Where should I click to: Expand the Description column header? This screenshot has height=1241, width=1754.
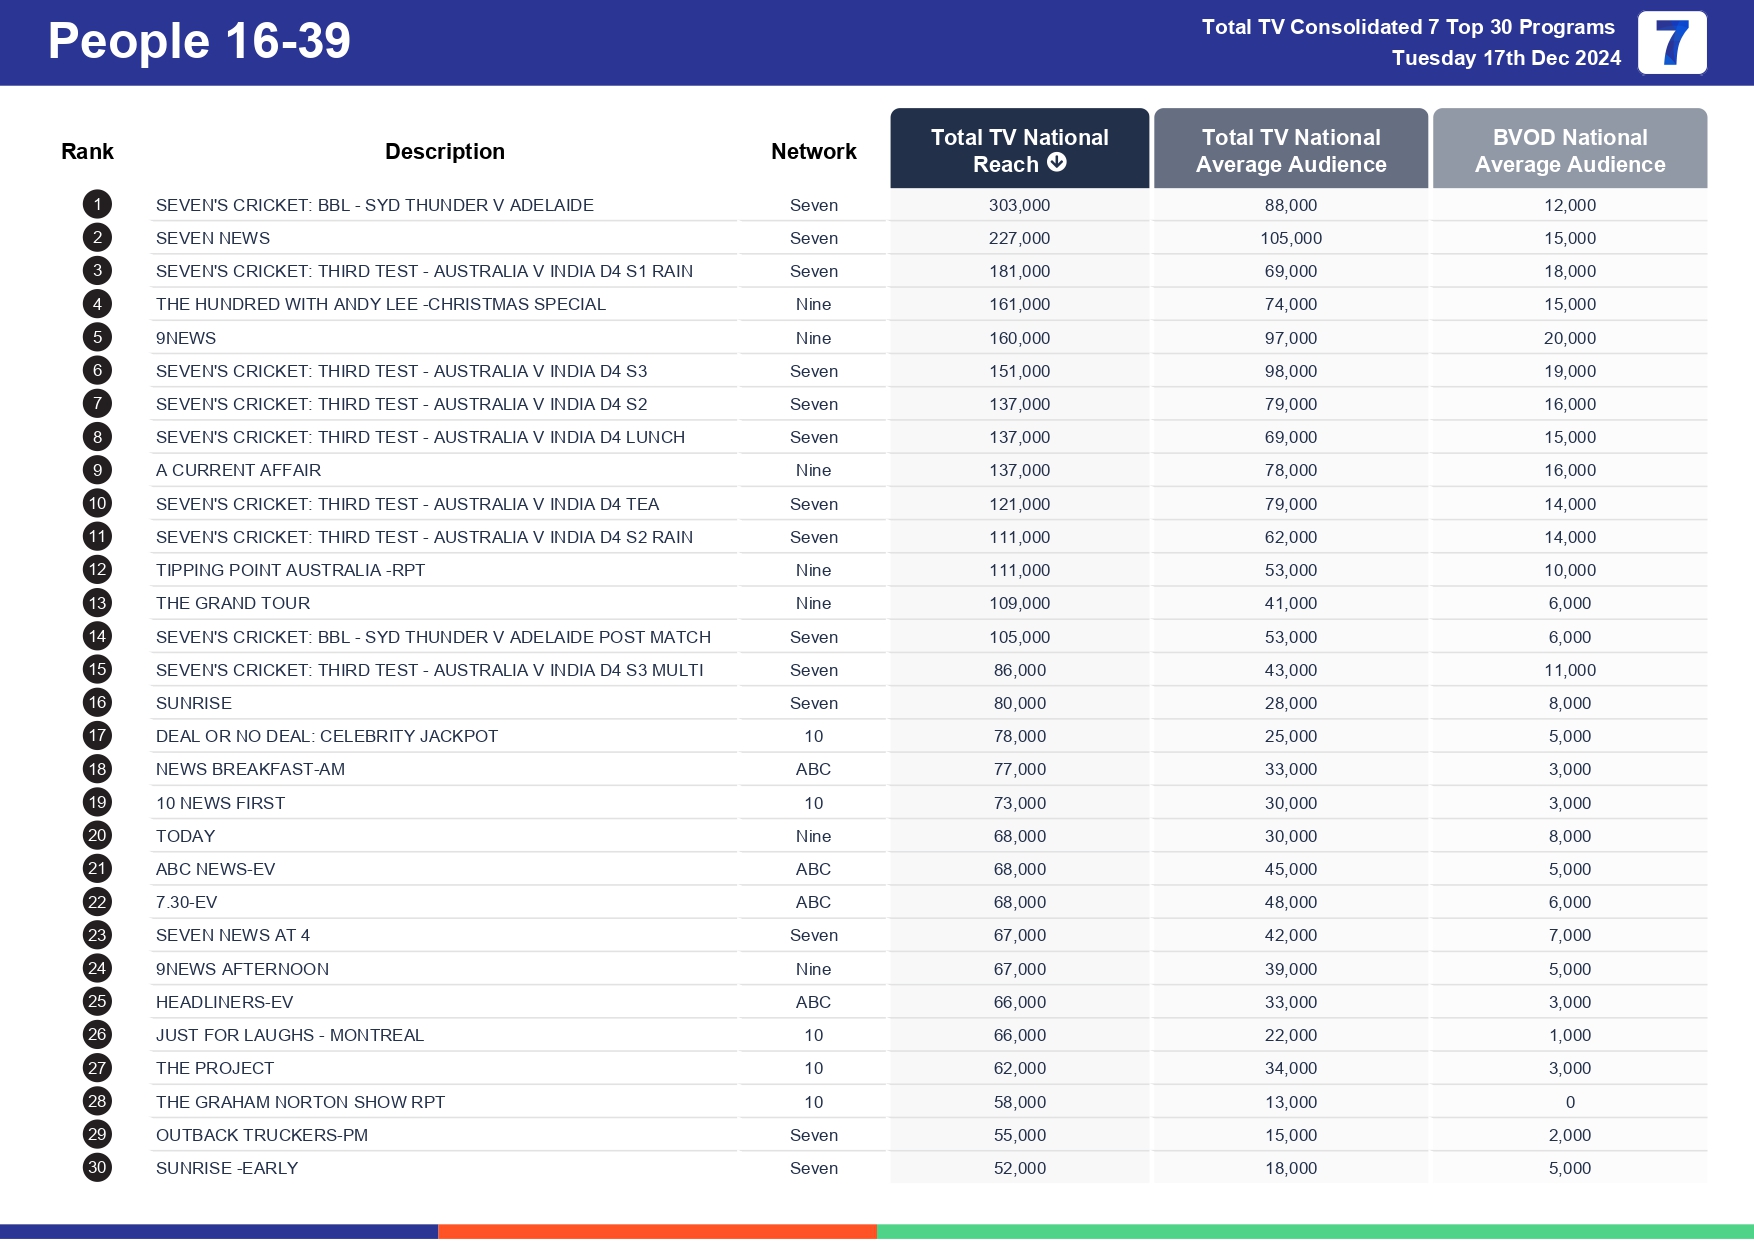click(x=445, y=150)
